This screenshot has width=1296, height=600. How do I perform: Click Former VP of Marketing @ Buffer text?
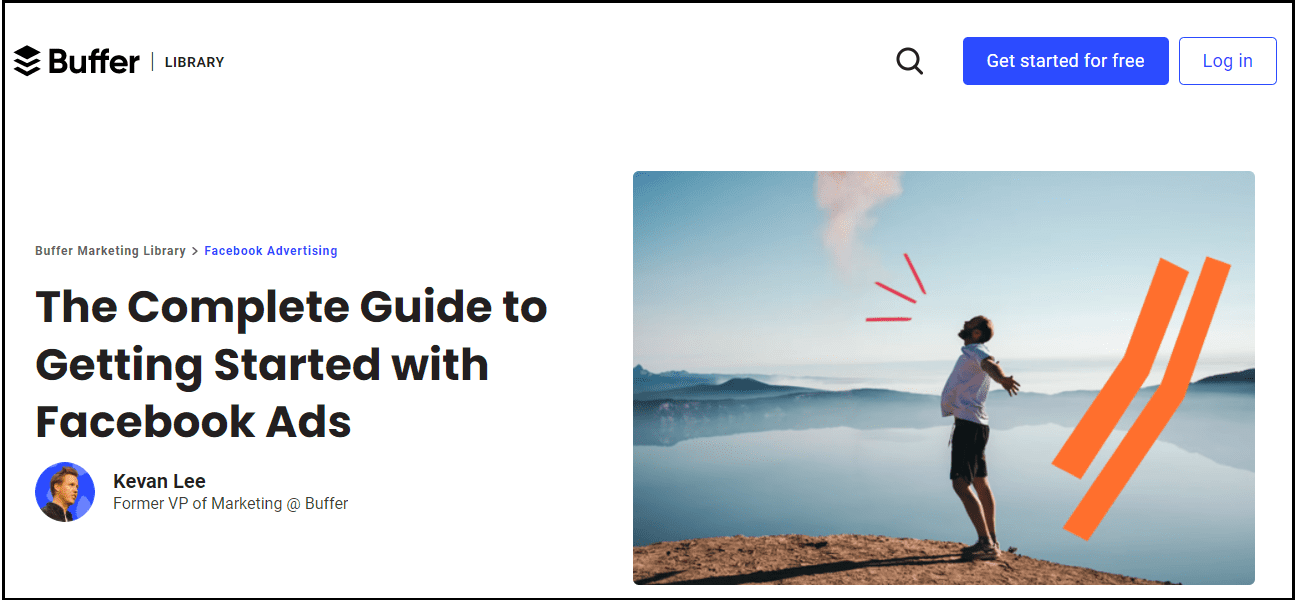coord(230,503)
